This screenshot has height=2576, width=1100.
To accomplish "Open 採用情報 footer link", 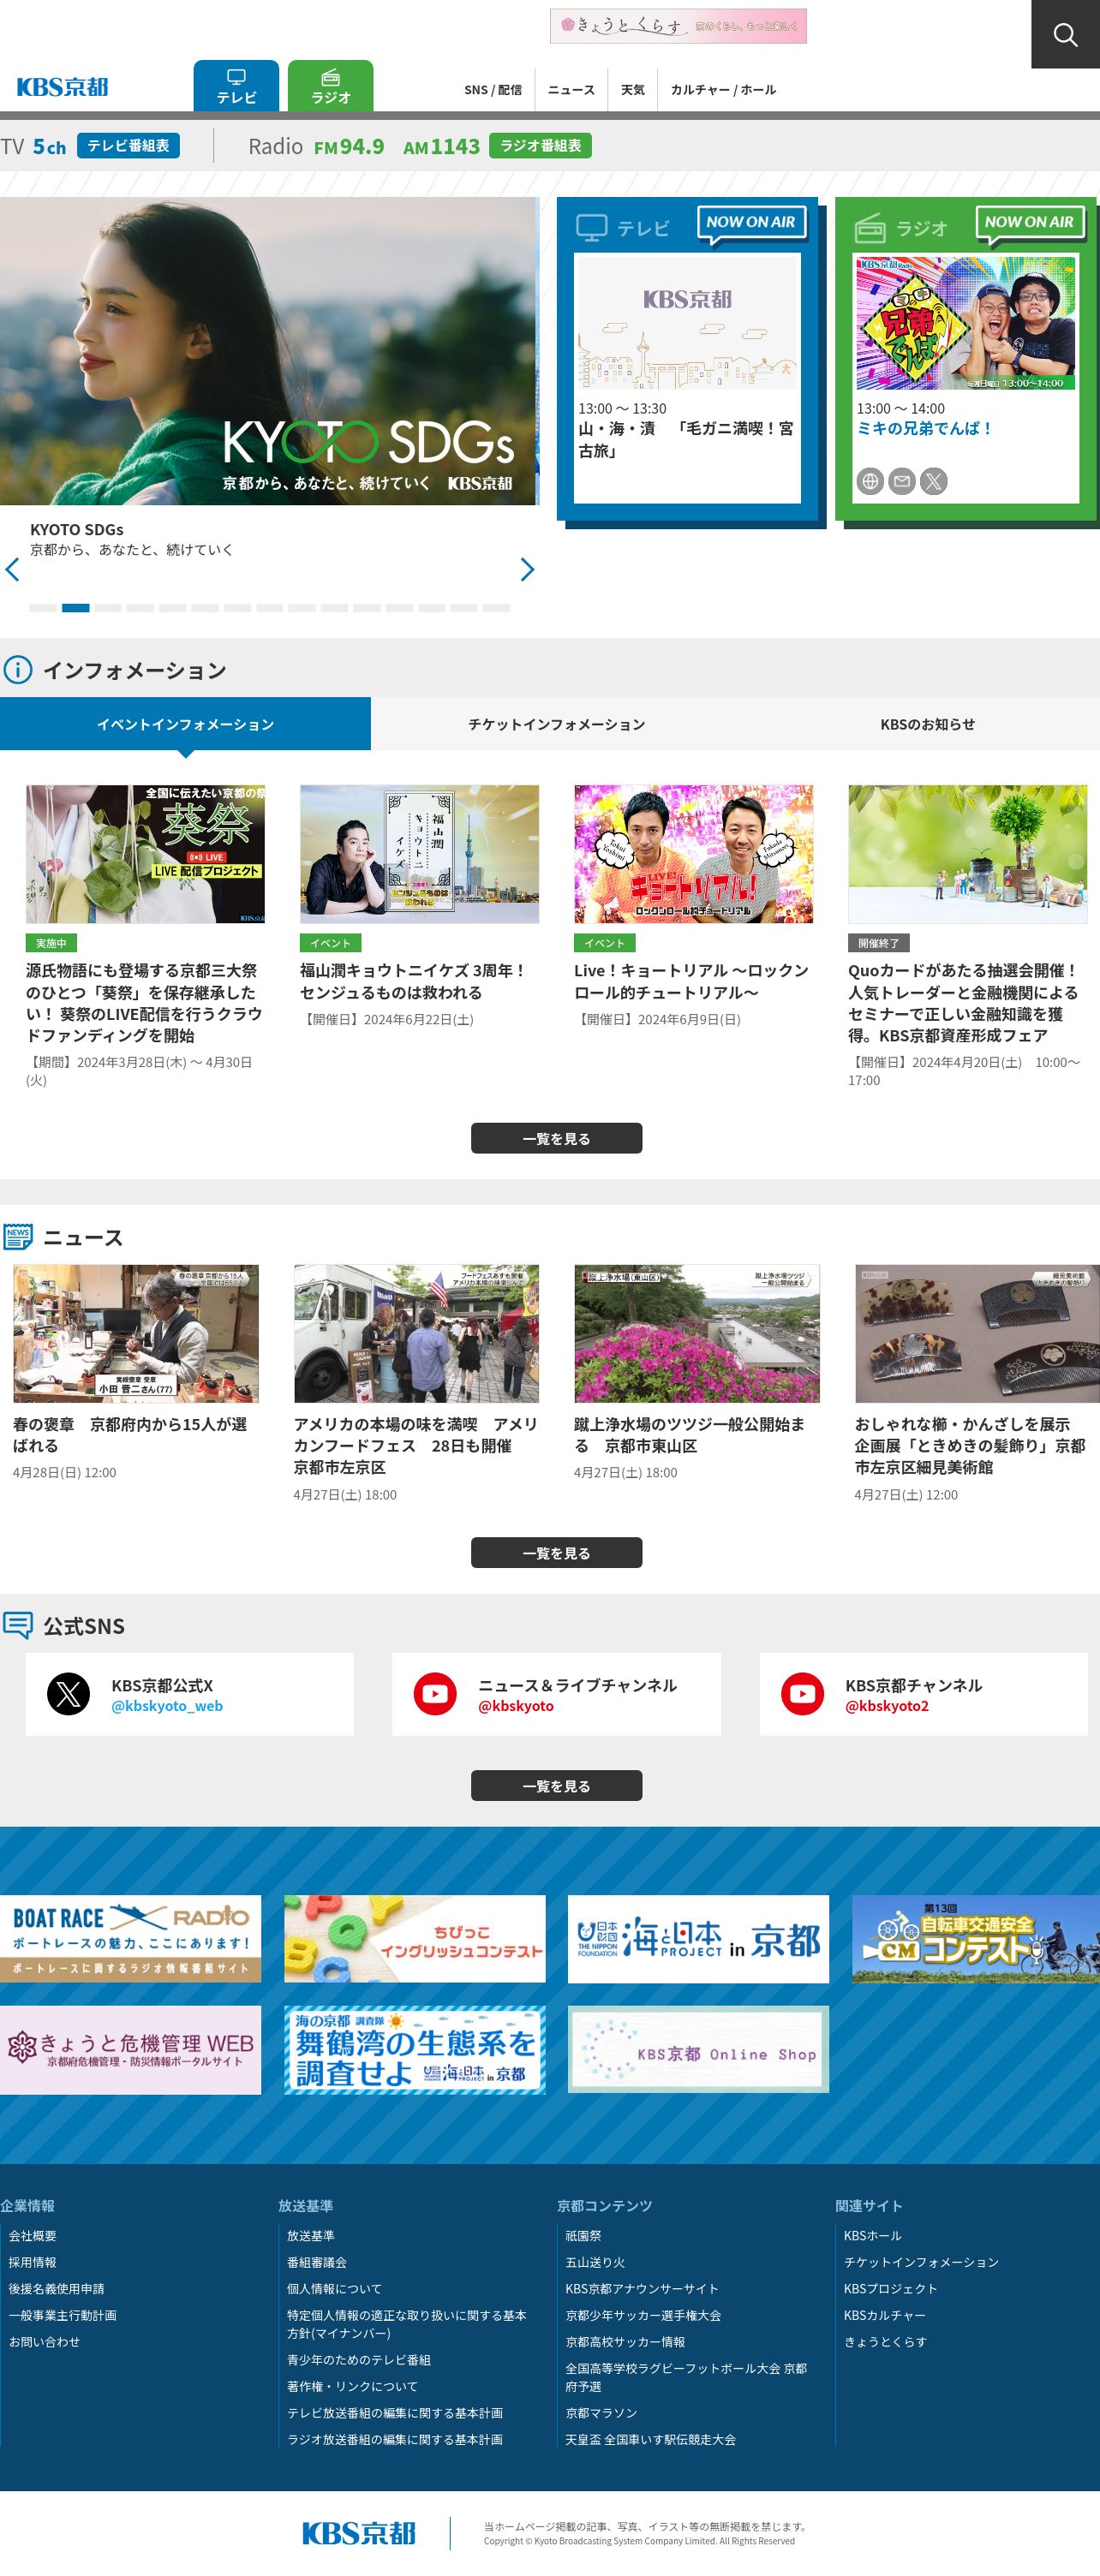I will [x=33, y=2263].
